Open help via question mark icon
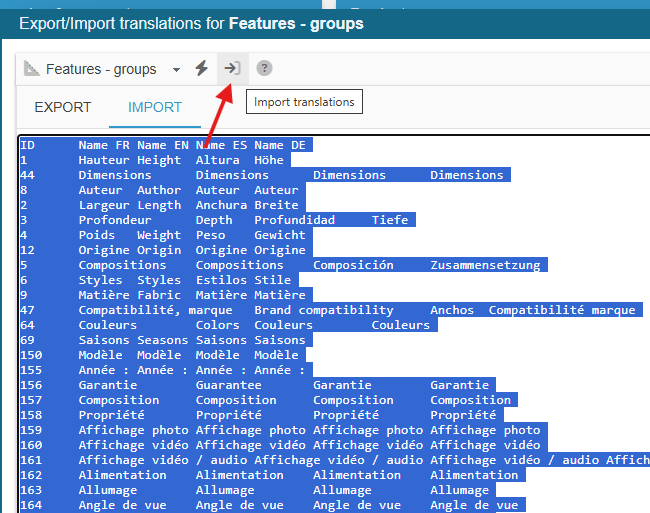The height and width of the screenshot is (513, 650). pyautogui.click(x=264, y=68)
